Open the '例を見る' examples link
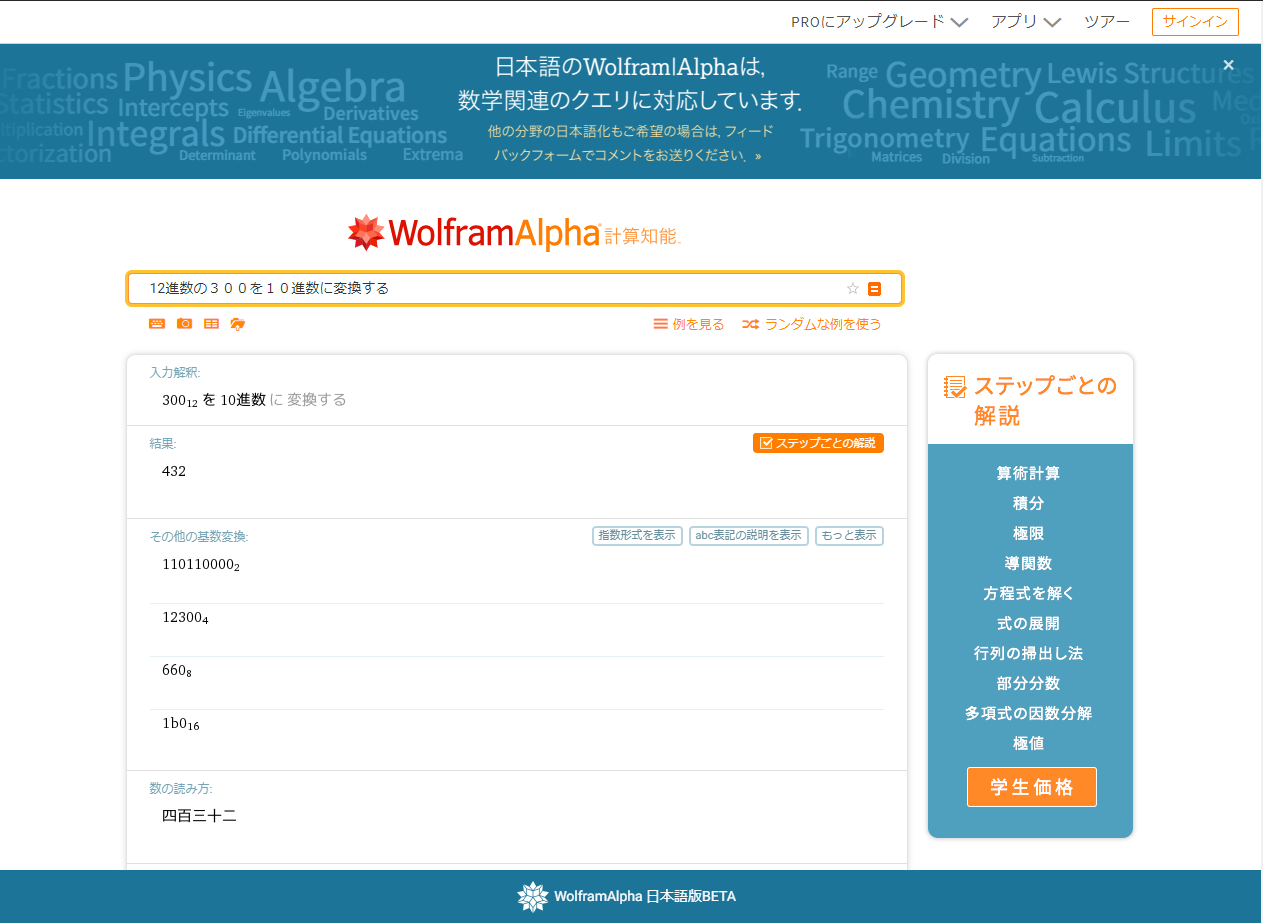Image resolution: width=1263 pixels, height=923 pixels. (x=689, y=324)
